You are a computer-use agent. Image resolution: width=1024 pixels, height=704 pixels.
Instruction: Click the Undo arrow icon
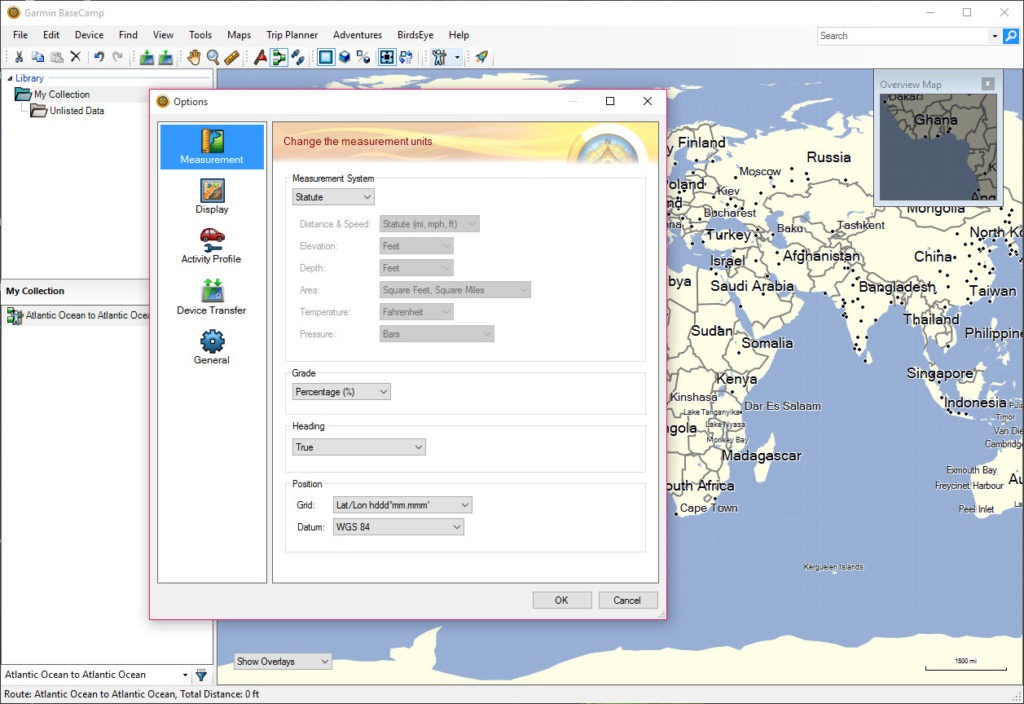click(x=99, y=57)
